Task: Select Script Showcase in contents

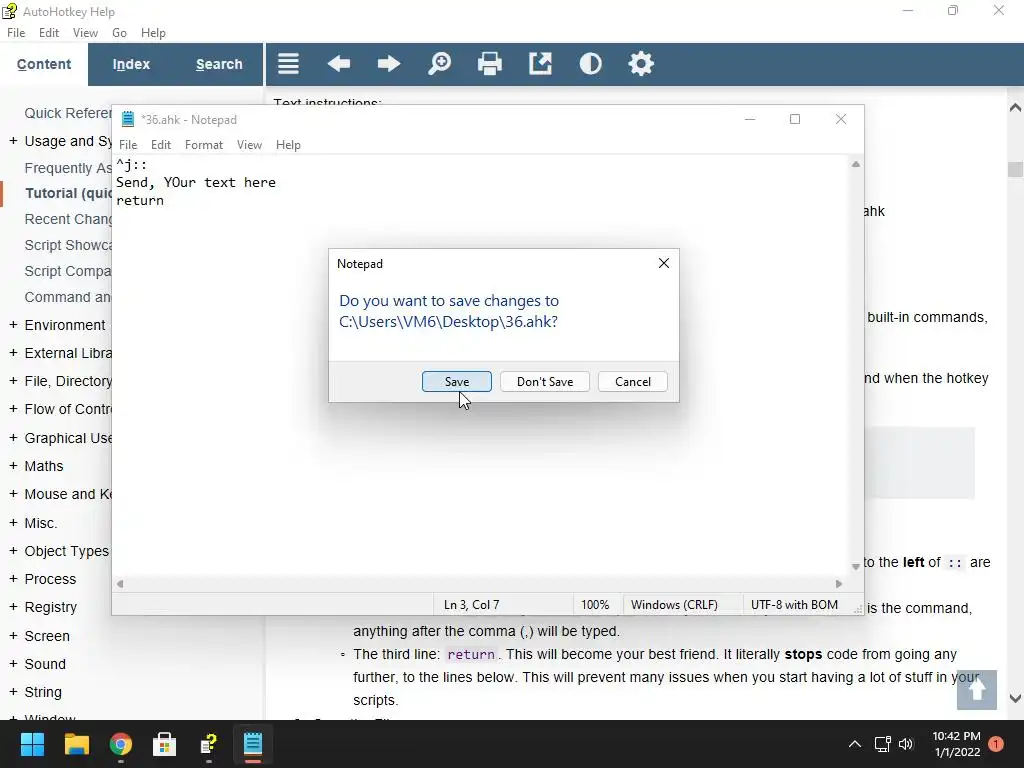Action: [68, 245]
